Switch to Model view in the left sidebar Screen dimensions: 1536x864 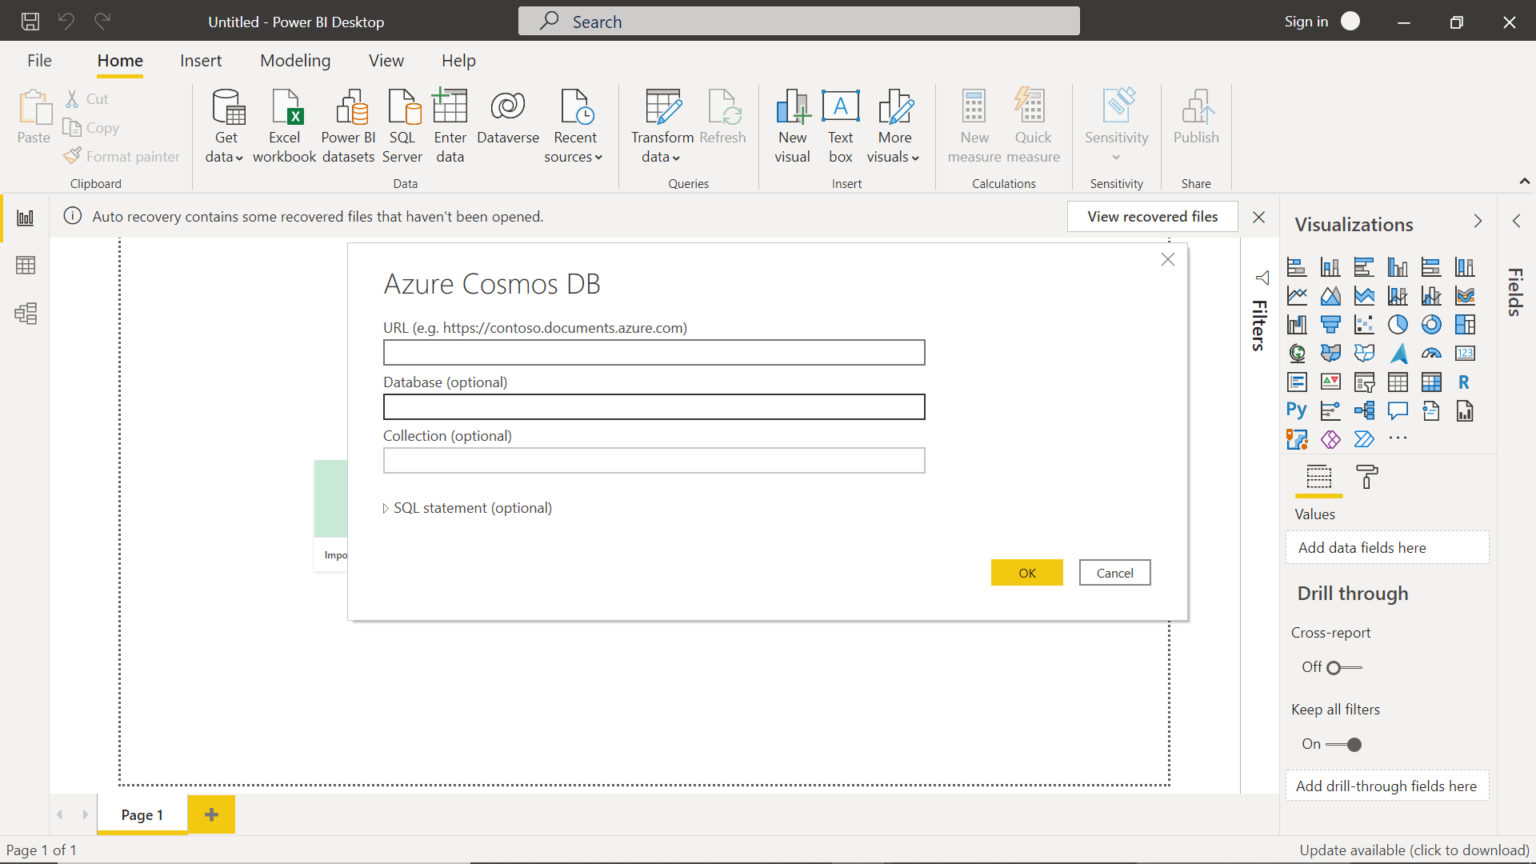point(24,313)
